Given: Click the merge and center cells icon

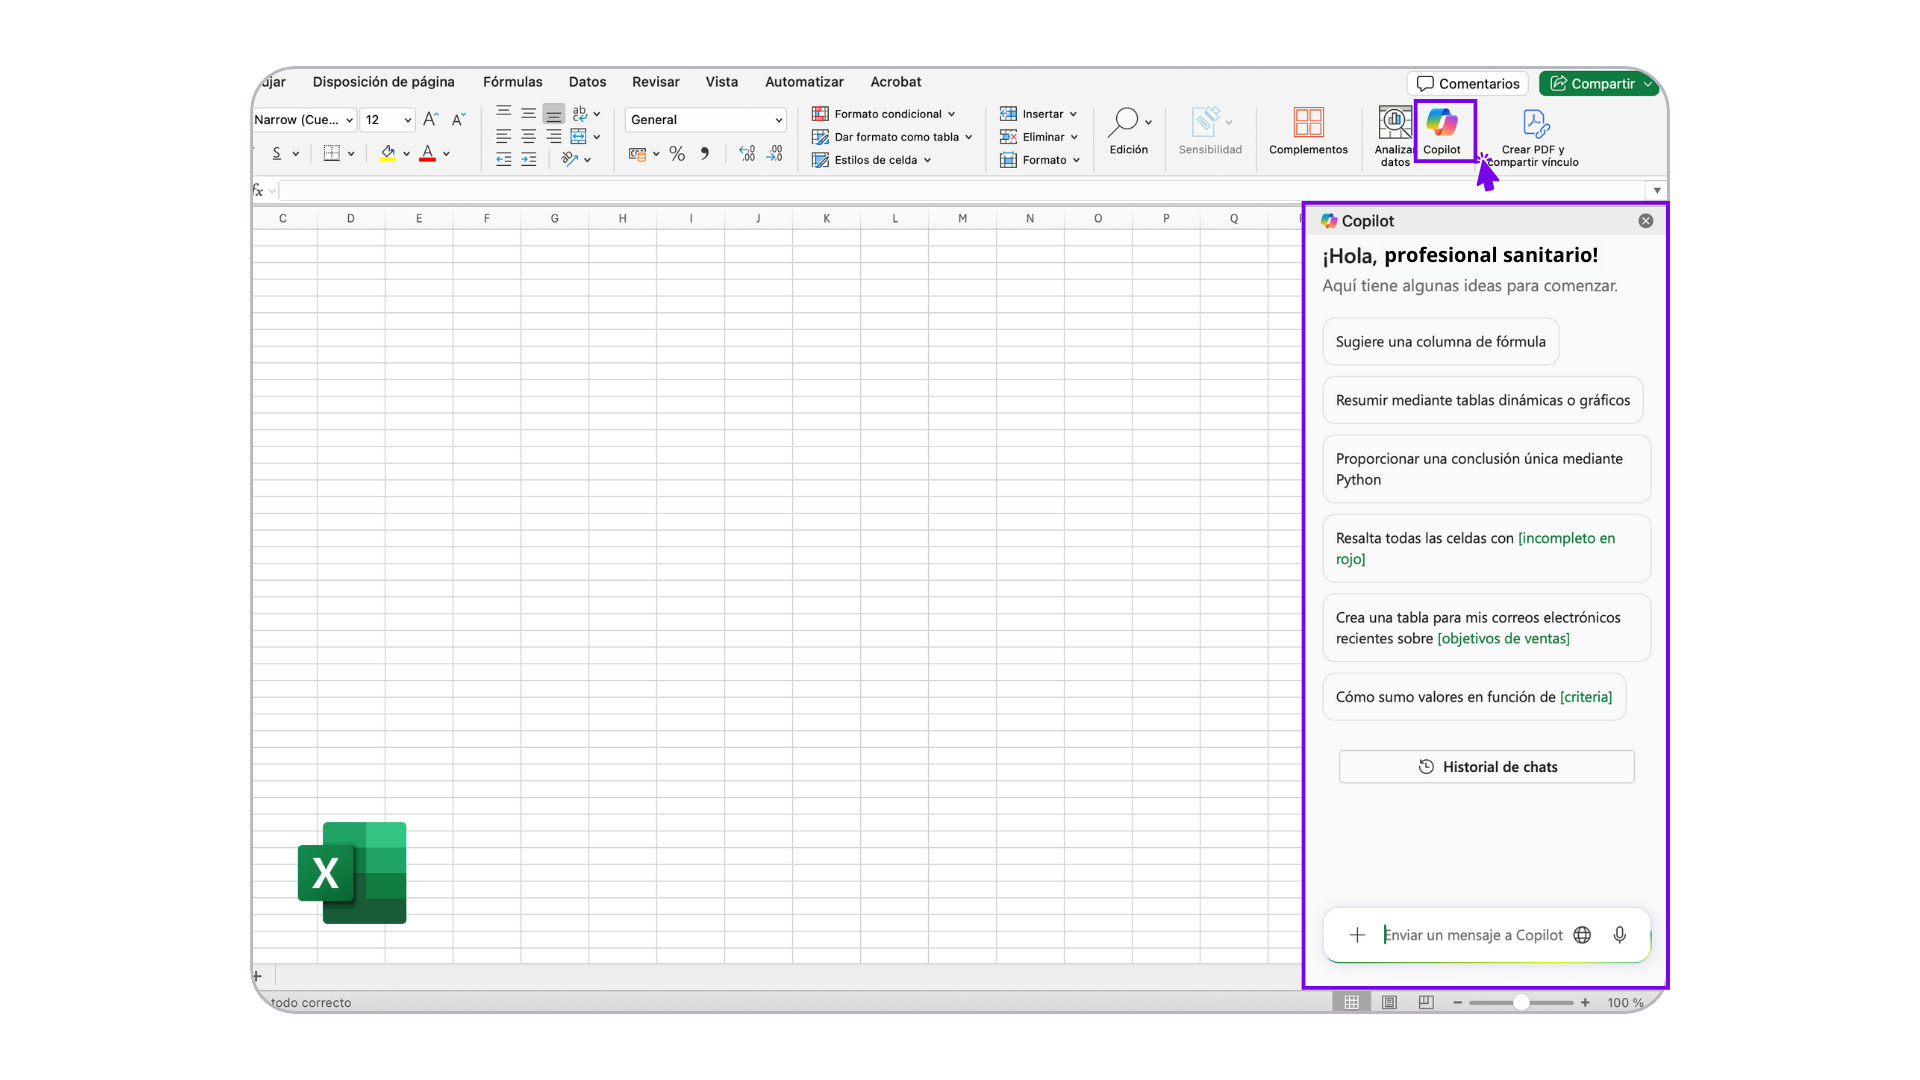Looking at the screenshot, I should [x=579, y=137].
